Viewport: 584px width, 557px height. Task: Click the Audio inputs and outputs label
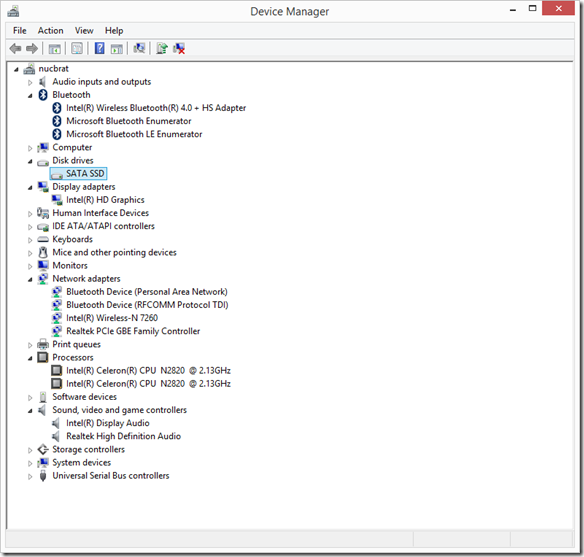pyautogui.click(x=102, y=82)
